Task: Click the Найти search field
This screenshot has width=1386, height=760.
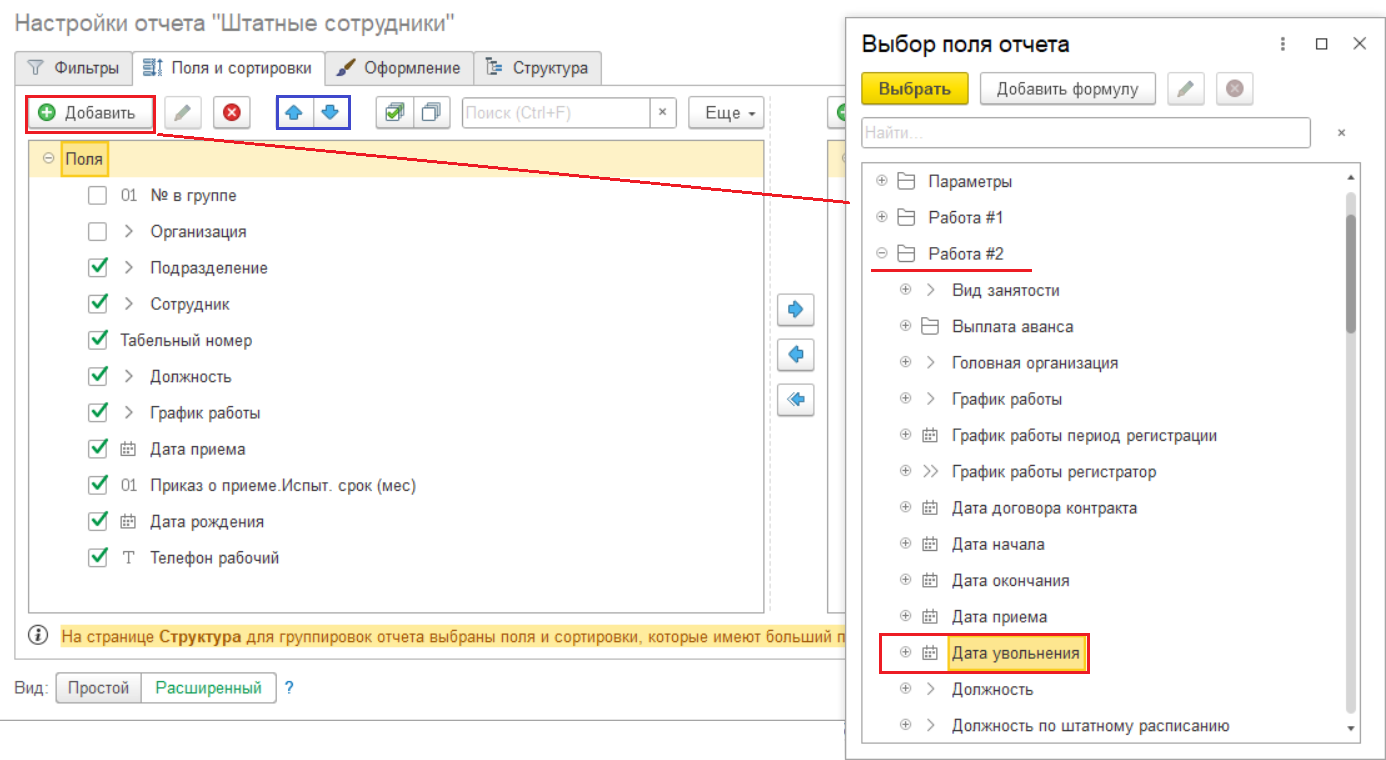Action: point(1085,132)
